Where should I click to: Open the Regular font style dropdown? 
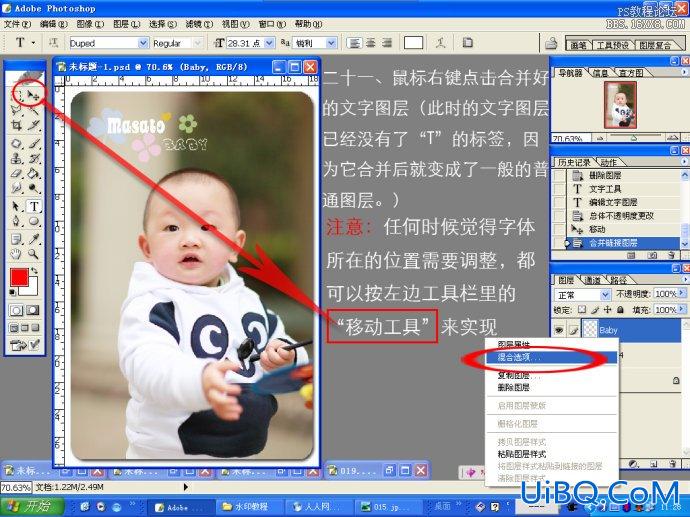(x=198, y=43)
